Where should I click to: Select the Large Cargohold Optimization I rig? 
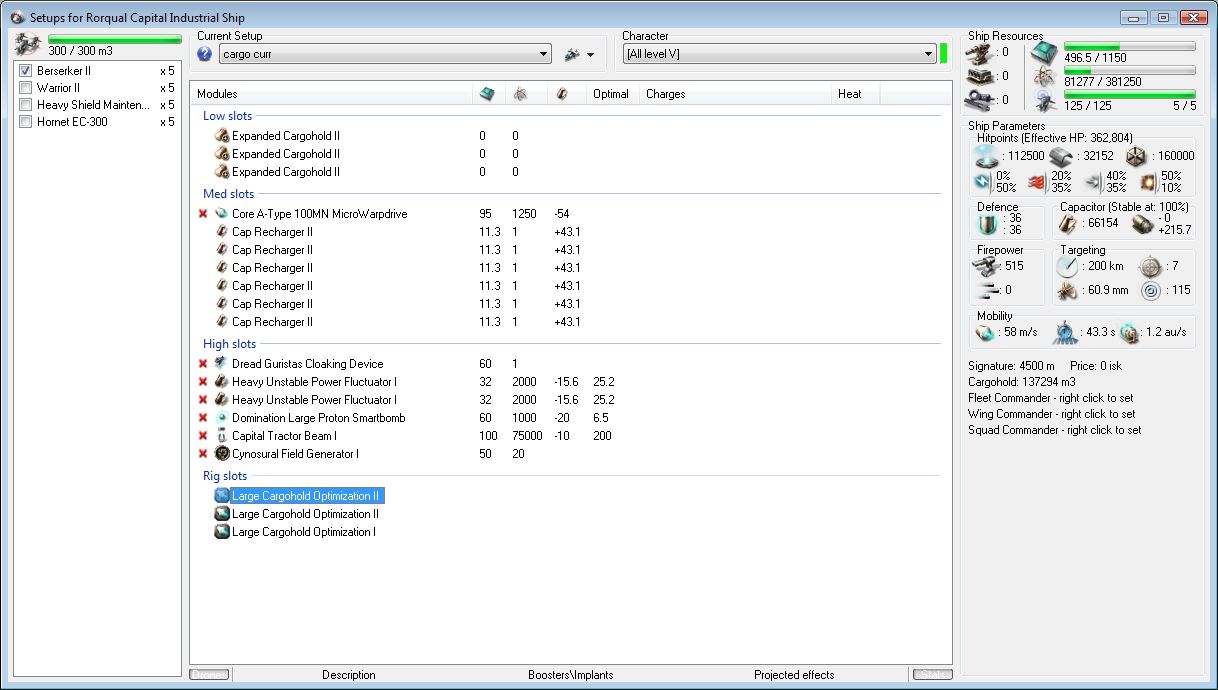point(304,532)
